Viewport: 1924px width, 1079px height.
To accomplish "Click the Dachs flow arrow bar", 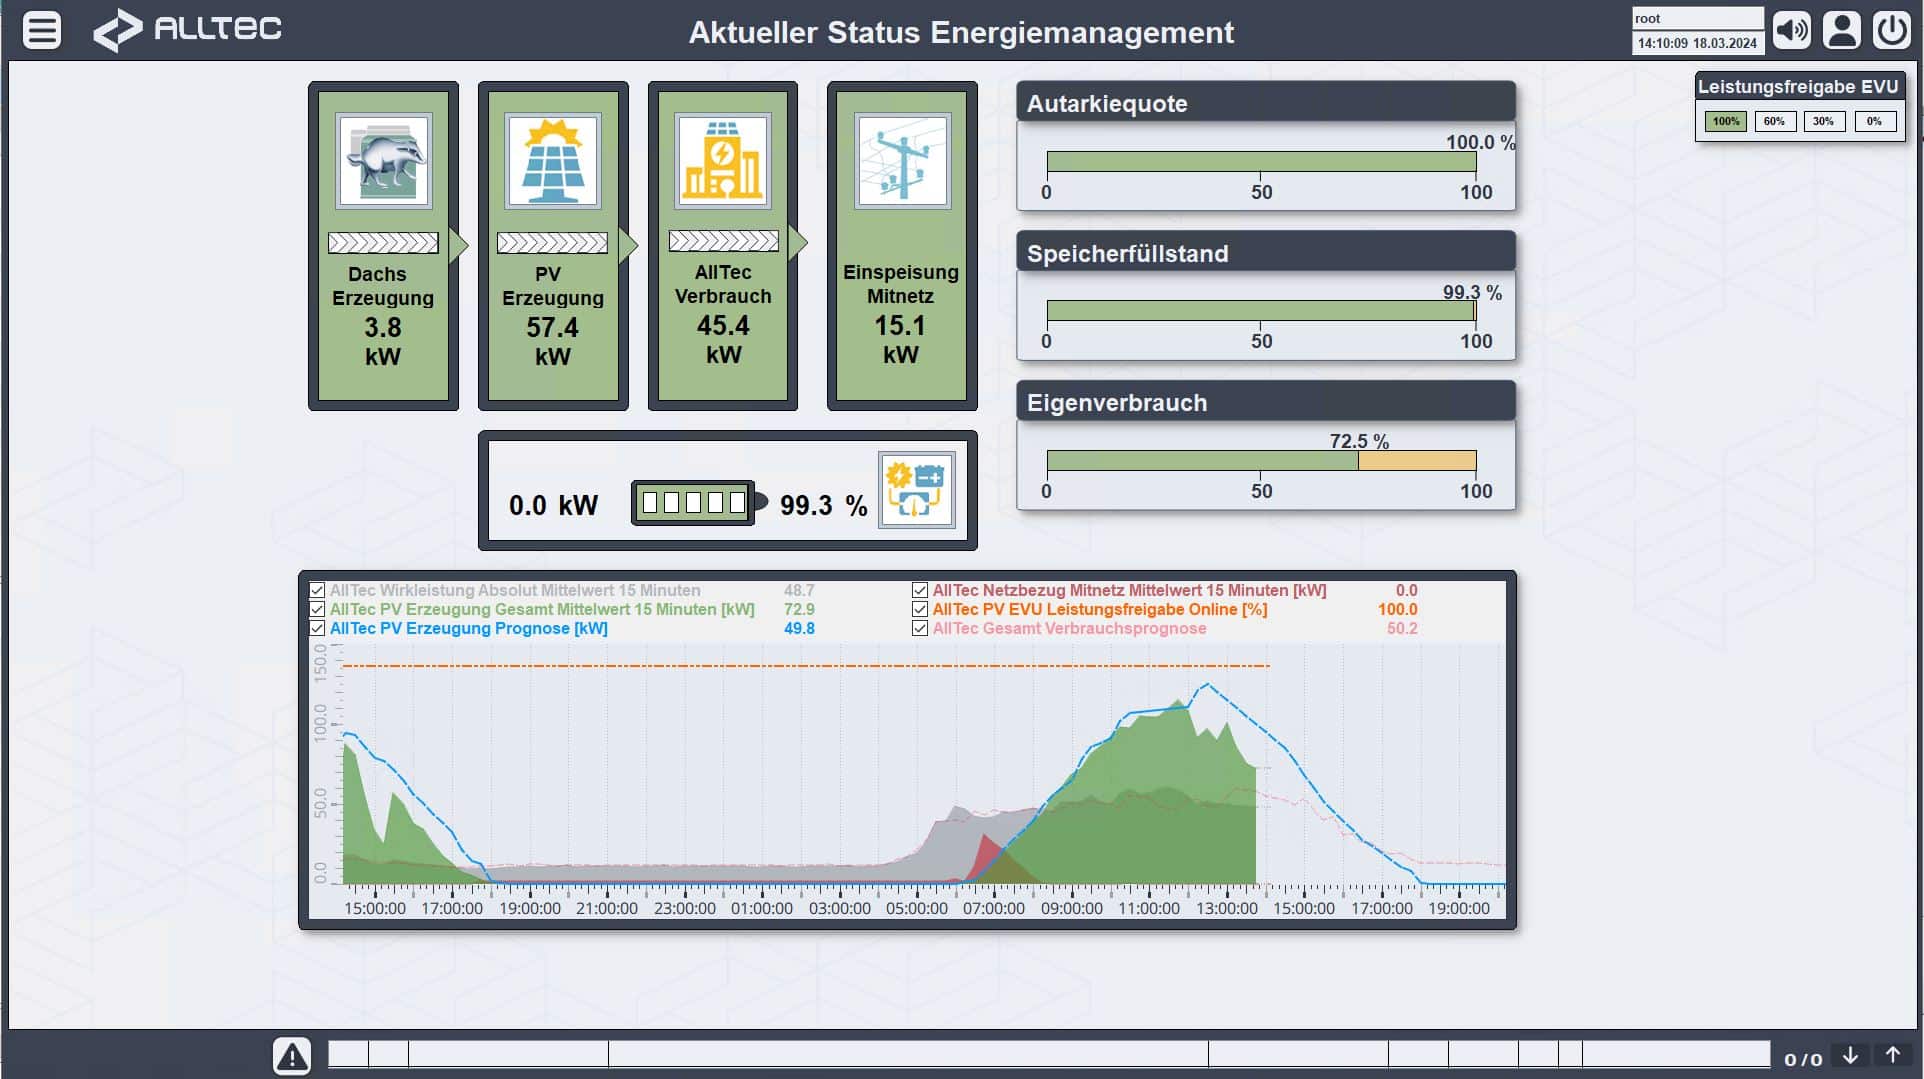I will (383, 243).
